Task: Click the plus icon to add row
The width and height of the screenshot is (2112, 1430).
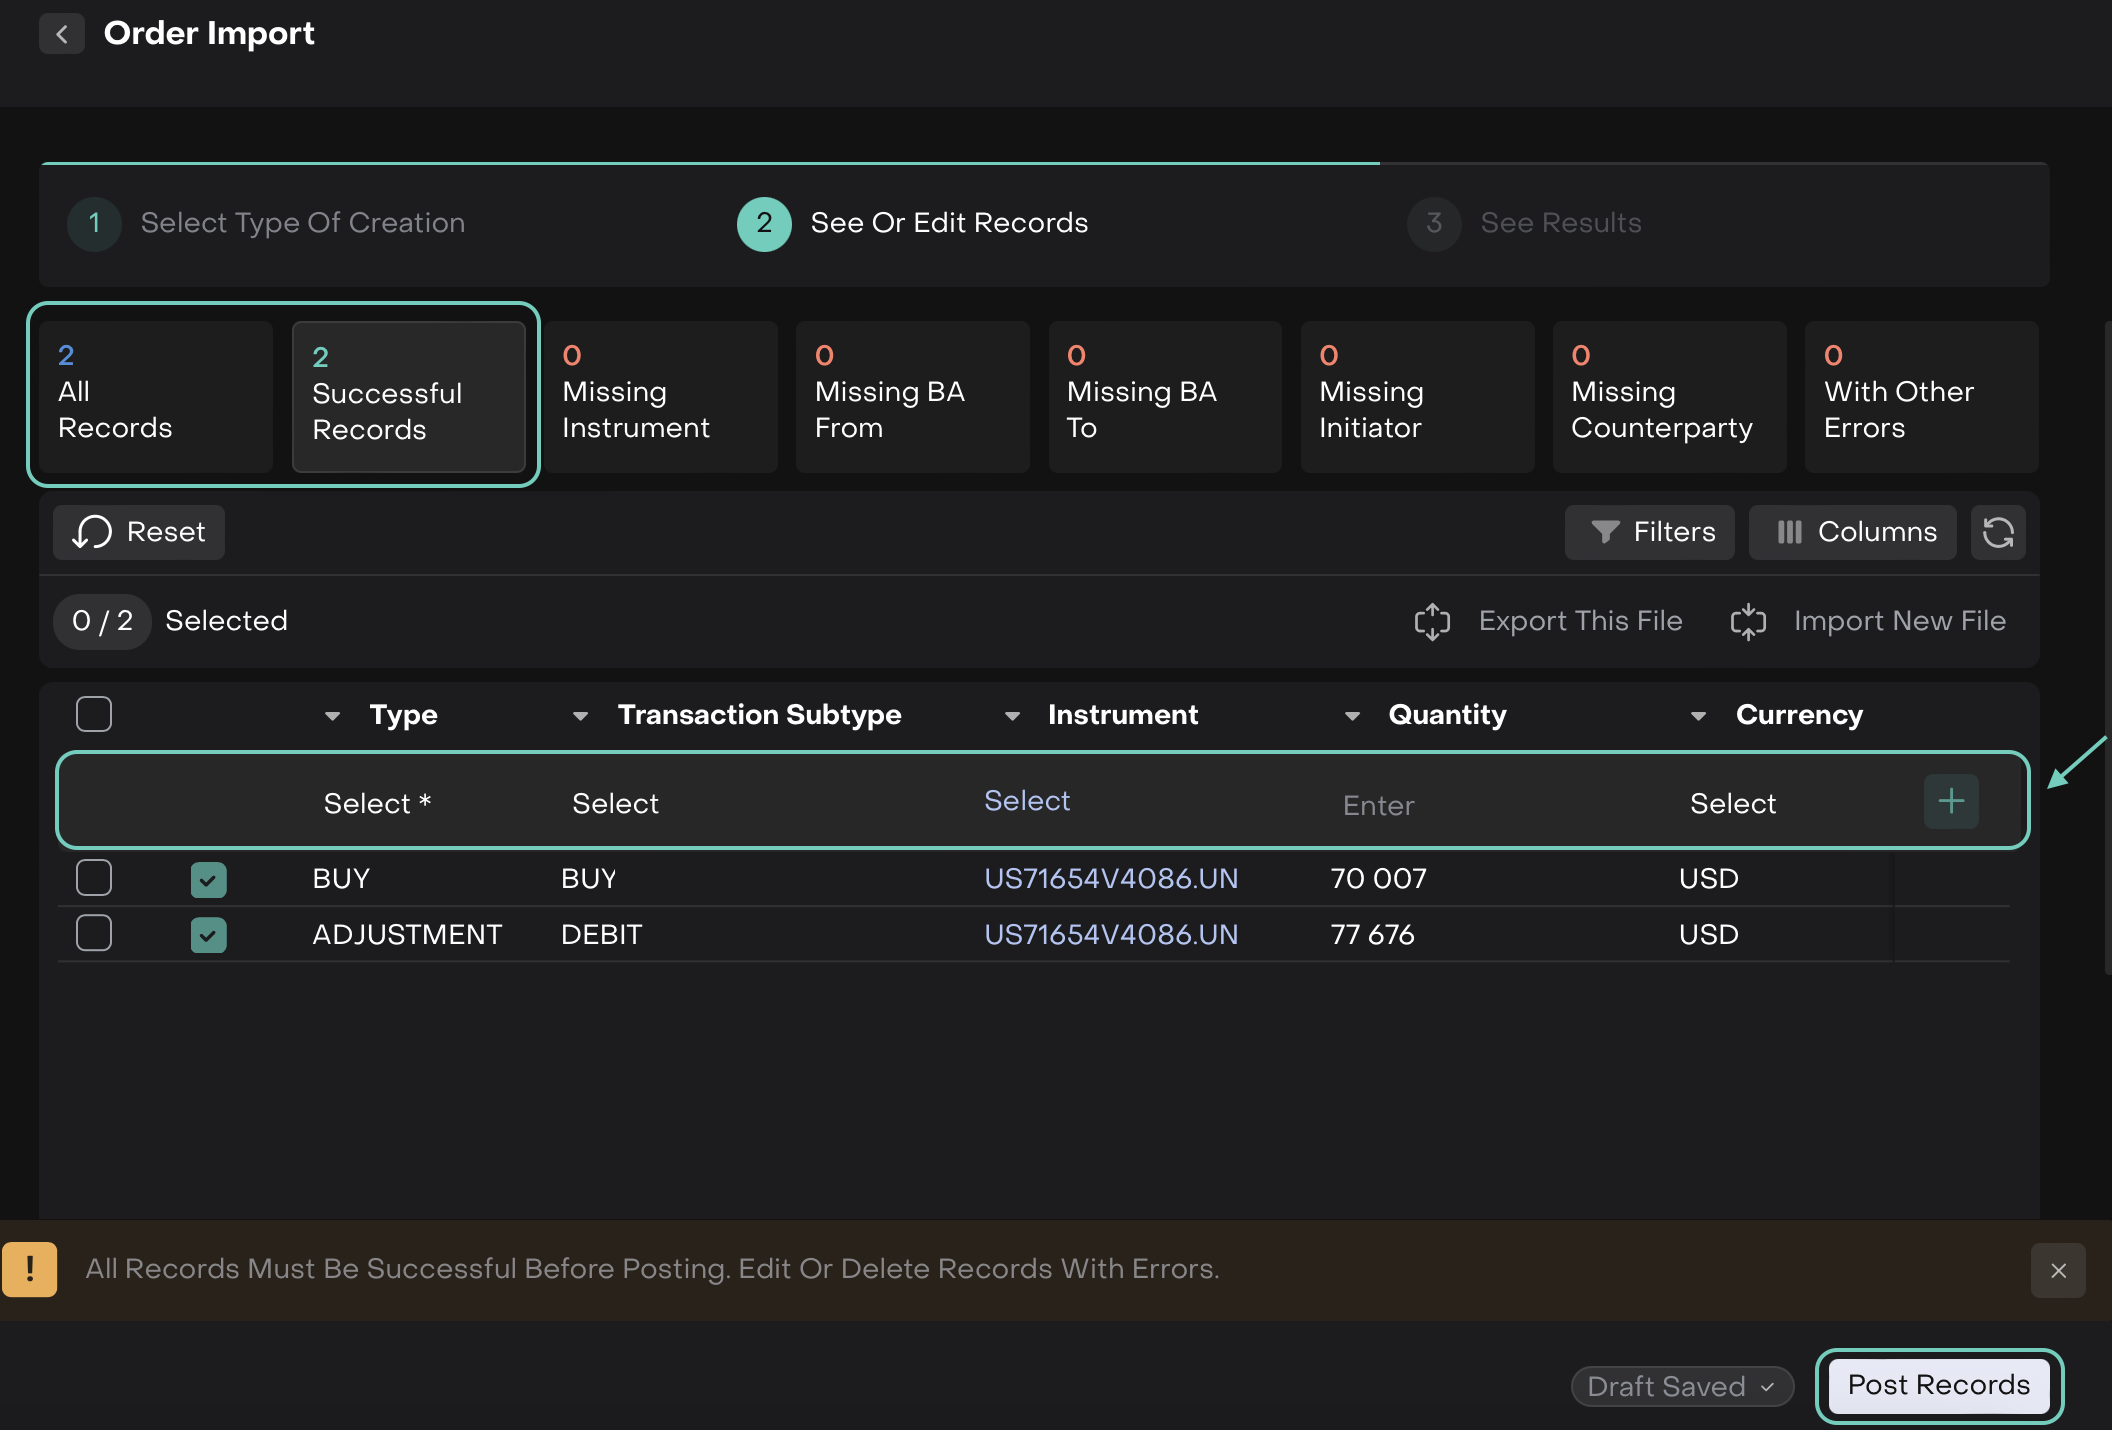Action: tap(1950, 801)
